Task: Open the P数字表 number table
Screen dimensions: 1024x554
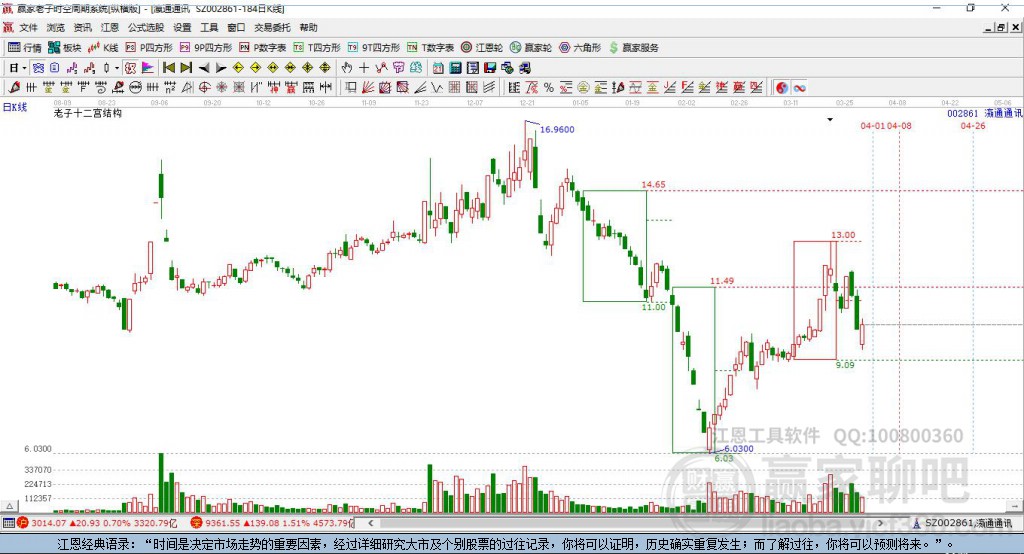Action: pos(263,48)
